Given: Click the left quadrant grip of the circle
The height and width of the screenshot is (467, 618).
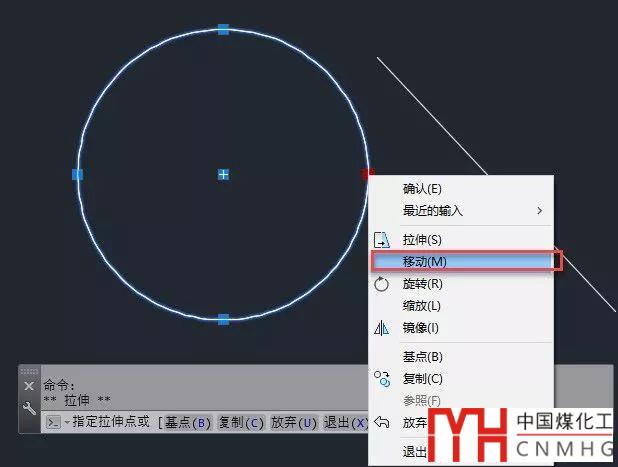Looking at the screenshot, I should [78, 174].
